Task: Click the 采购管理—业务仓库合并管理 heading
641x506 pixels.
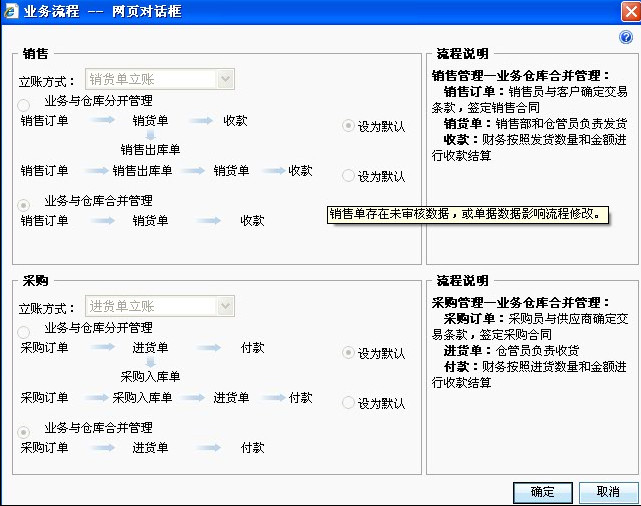Action: coord(520,303)
